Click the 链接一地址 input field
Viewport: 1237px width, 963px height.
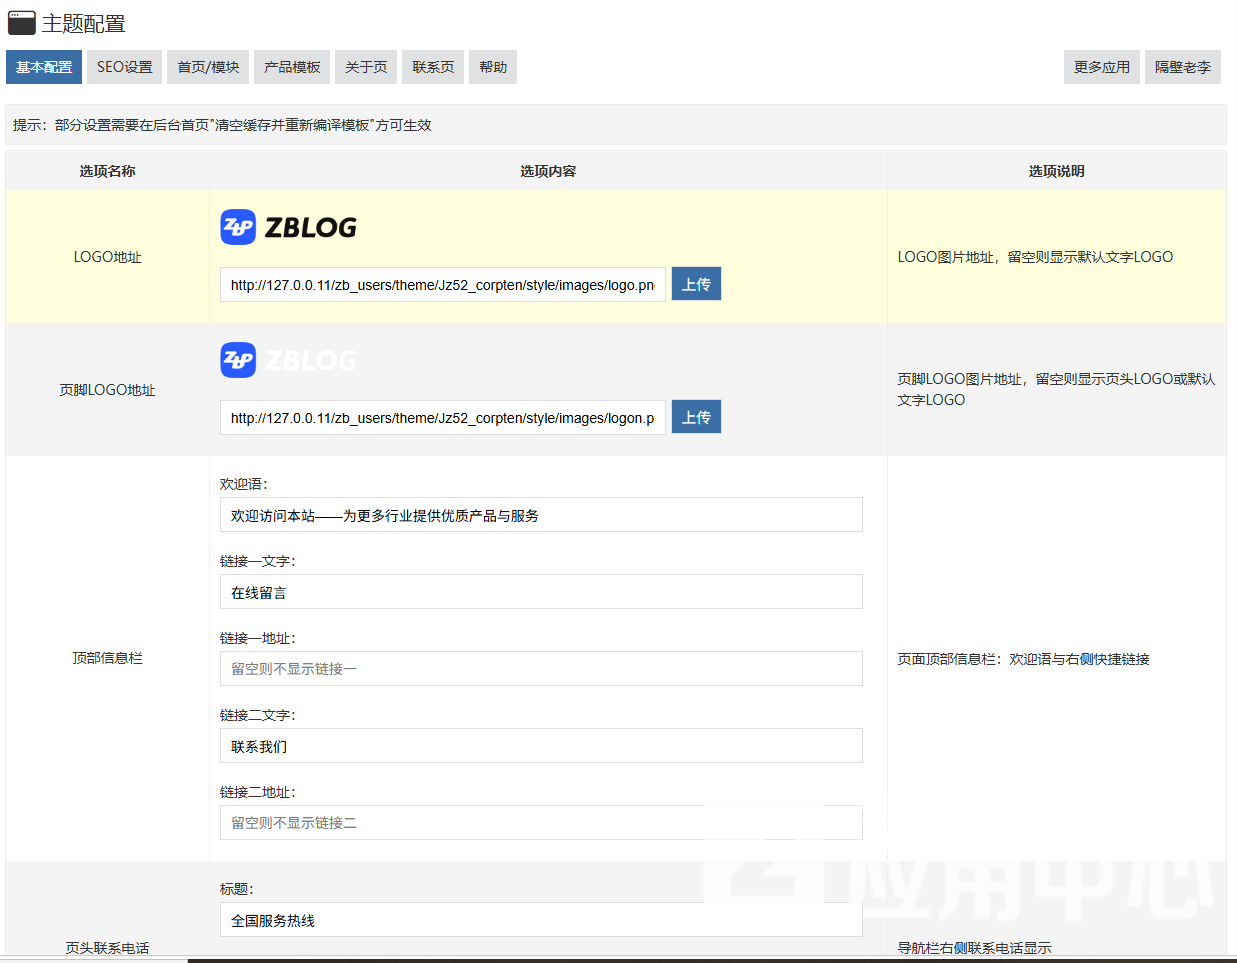tap(541, 669)
